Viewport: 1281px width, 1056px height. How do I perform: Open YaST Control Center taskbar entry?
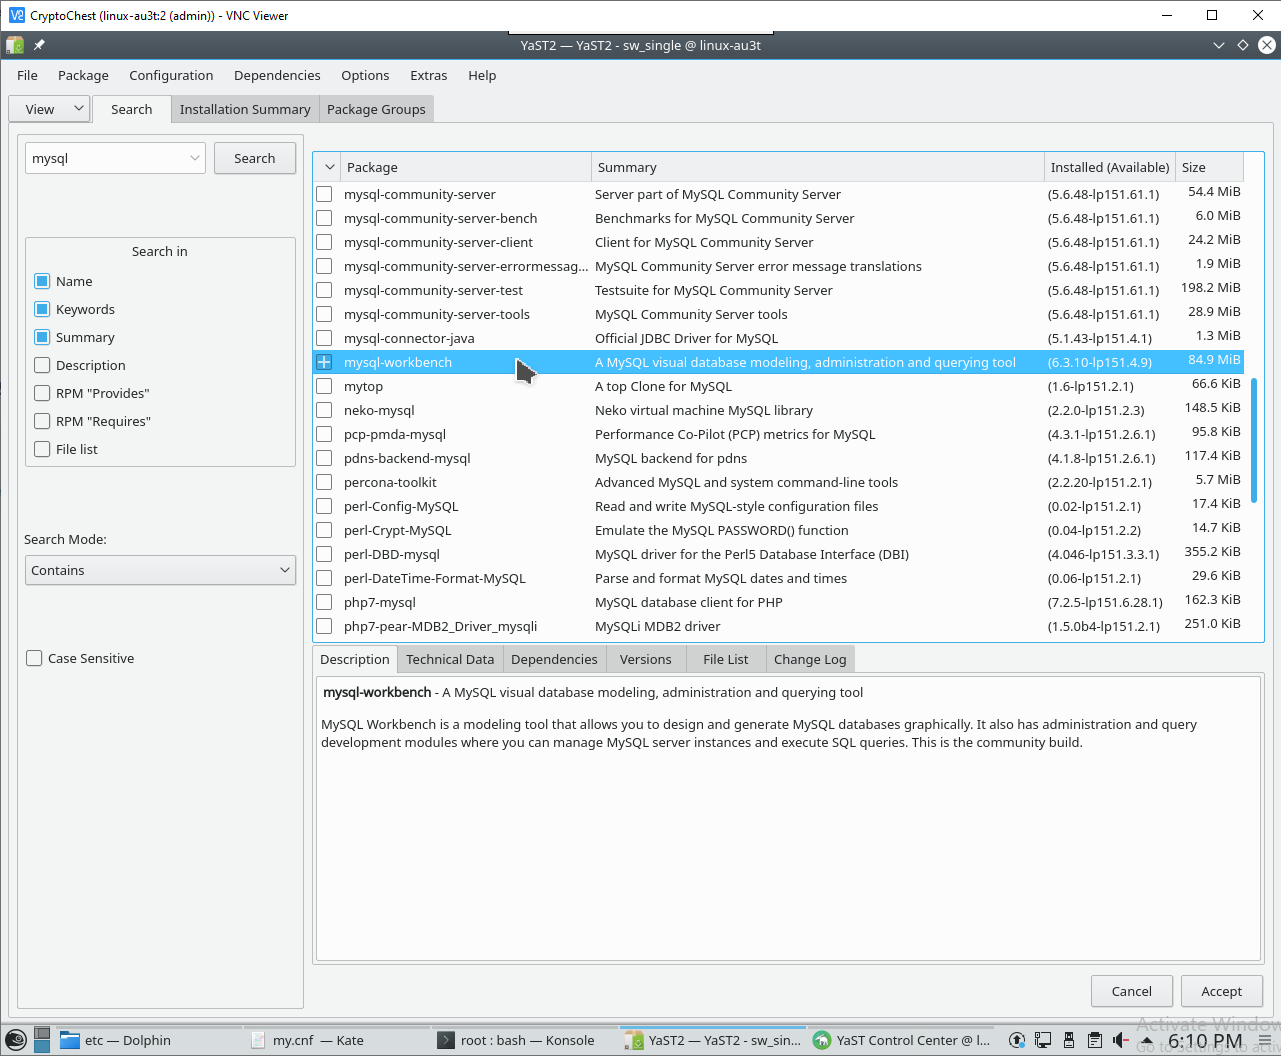(x=901, y=1040)
